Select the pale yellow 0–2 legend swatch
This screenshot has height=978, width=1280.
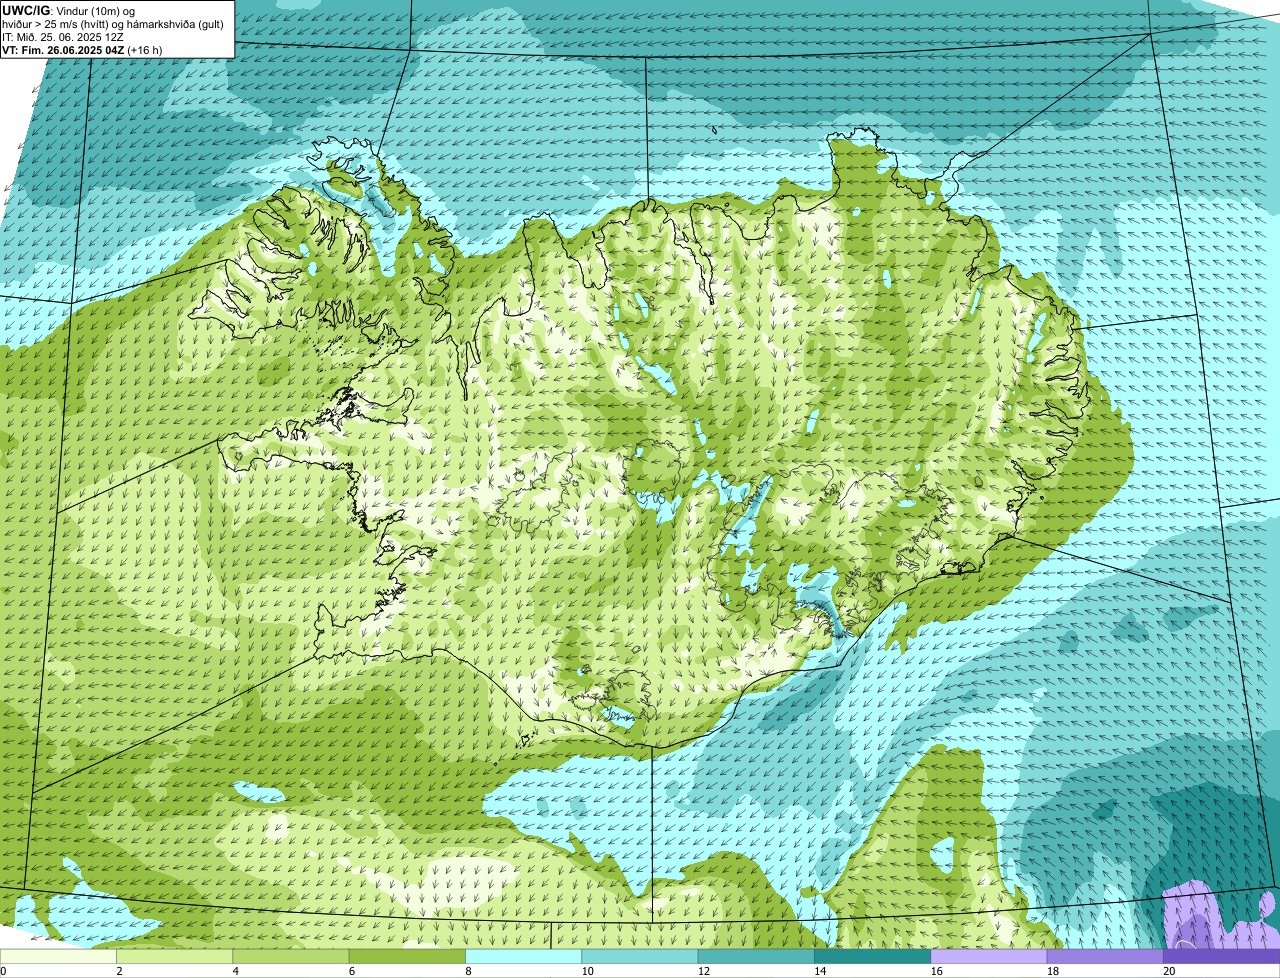[x=59, y=956]
